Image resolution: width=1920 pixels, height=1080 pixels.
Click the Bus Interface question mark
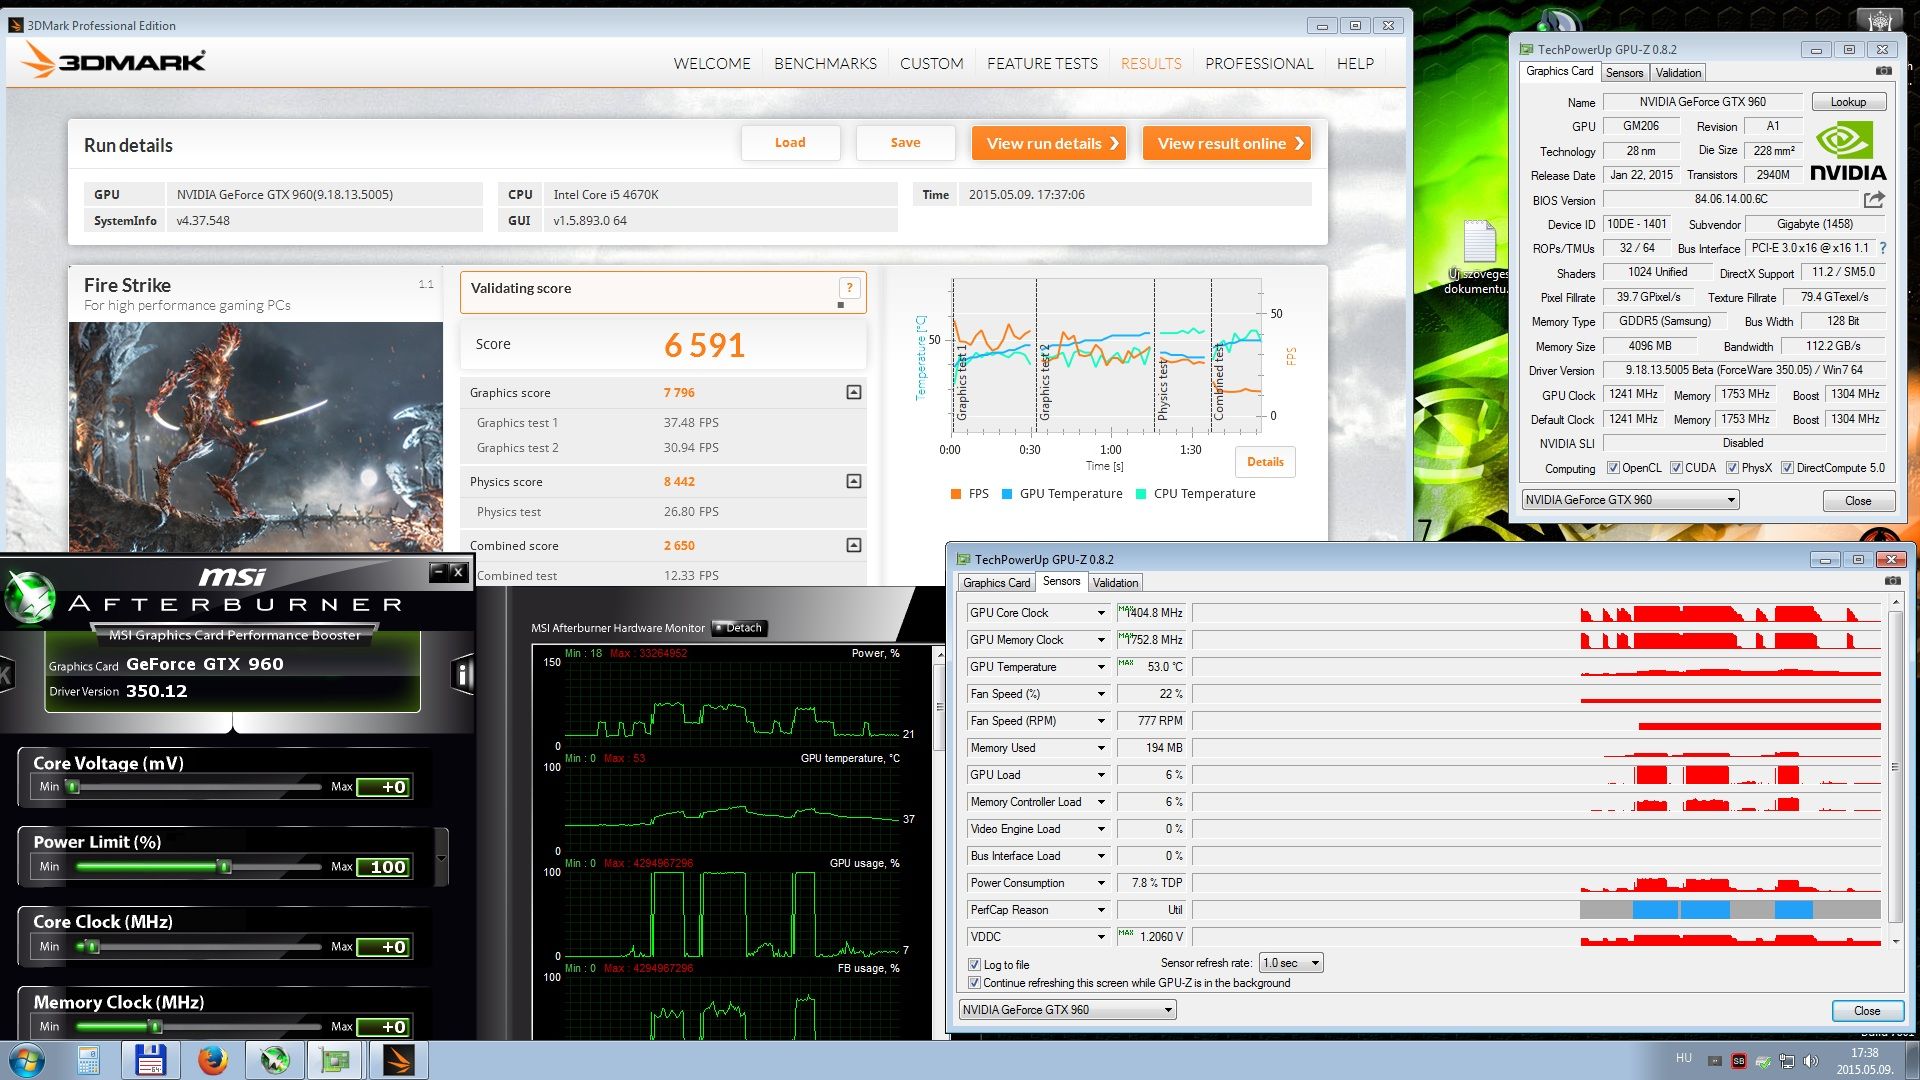[1883, 248]
